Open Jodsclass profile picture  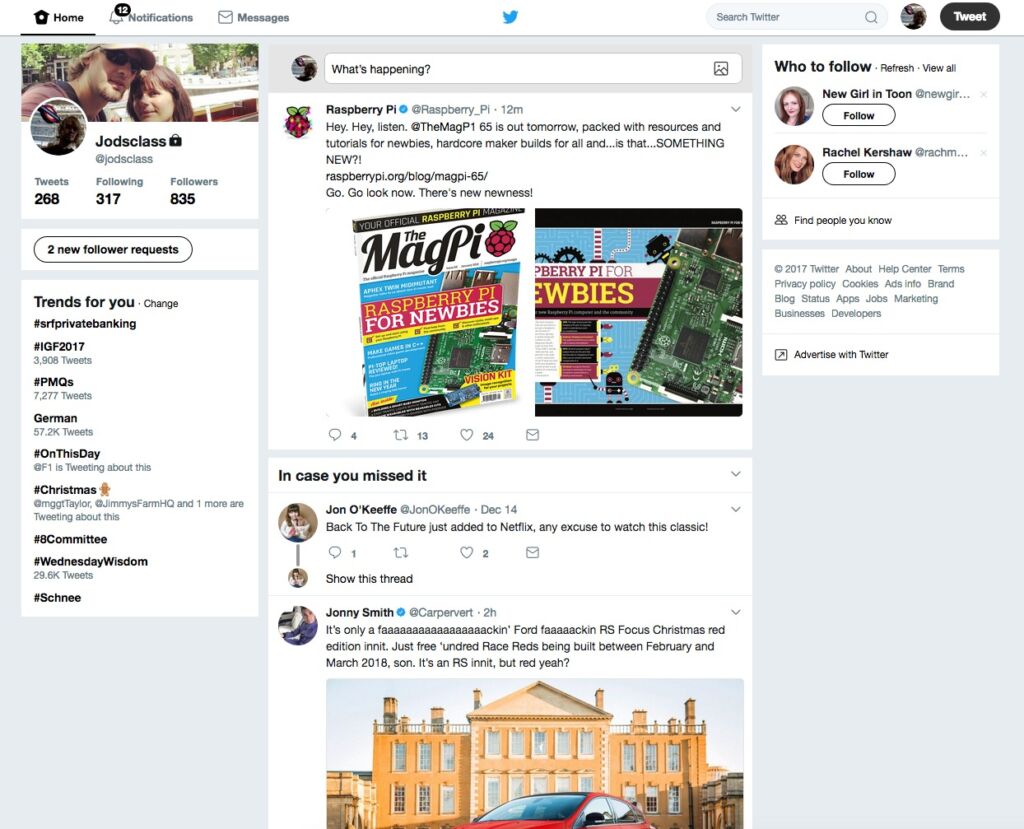point(59,127)
